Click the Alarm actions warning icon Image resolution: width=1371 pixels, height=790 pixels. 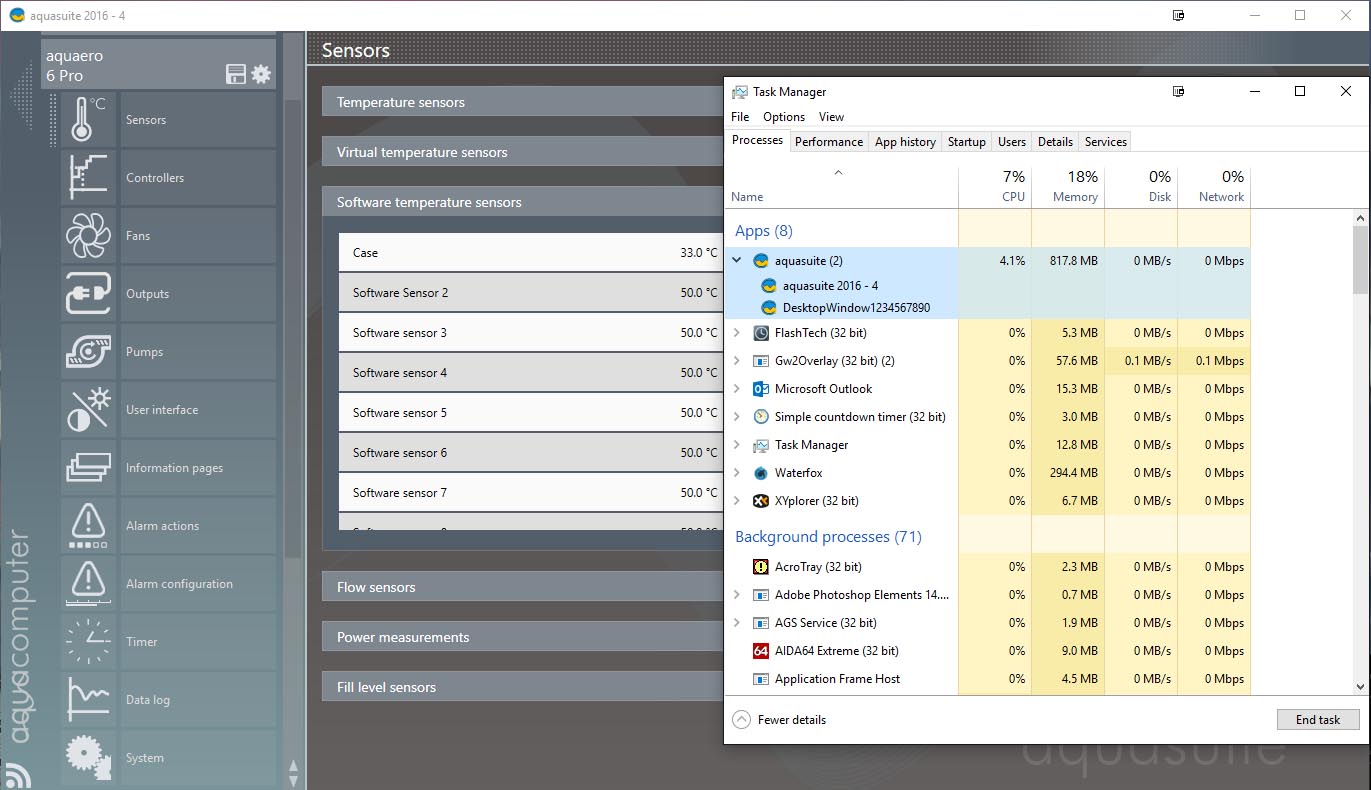[88, 526]
